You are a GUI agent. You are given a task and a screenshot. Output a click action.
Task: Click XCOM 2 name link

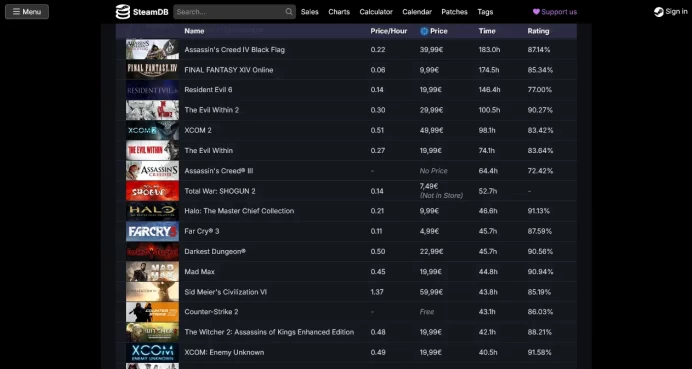198,130
